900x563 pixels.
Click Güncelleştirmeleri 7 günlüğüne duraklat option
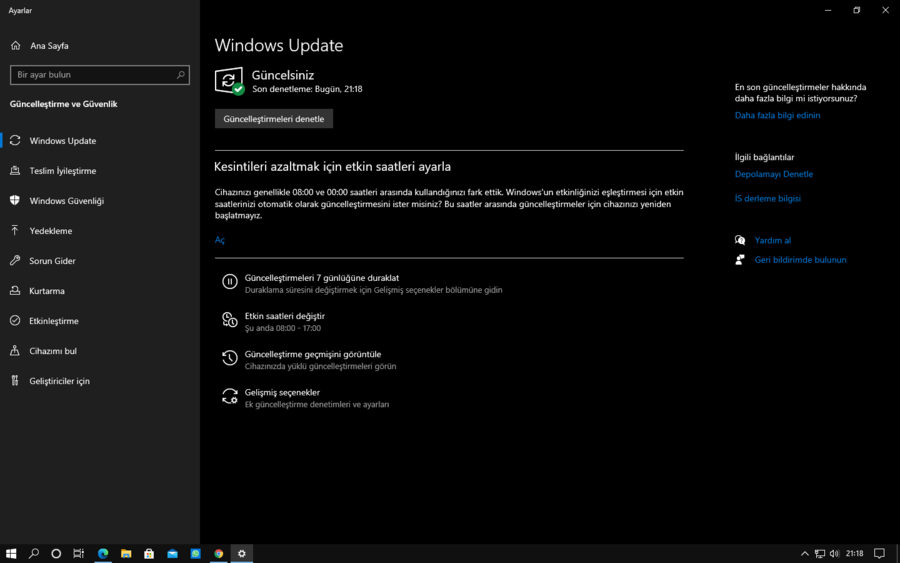pos(321,278)
